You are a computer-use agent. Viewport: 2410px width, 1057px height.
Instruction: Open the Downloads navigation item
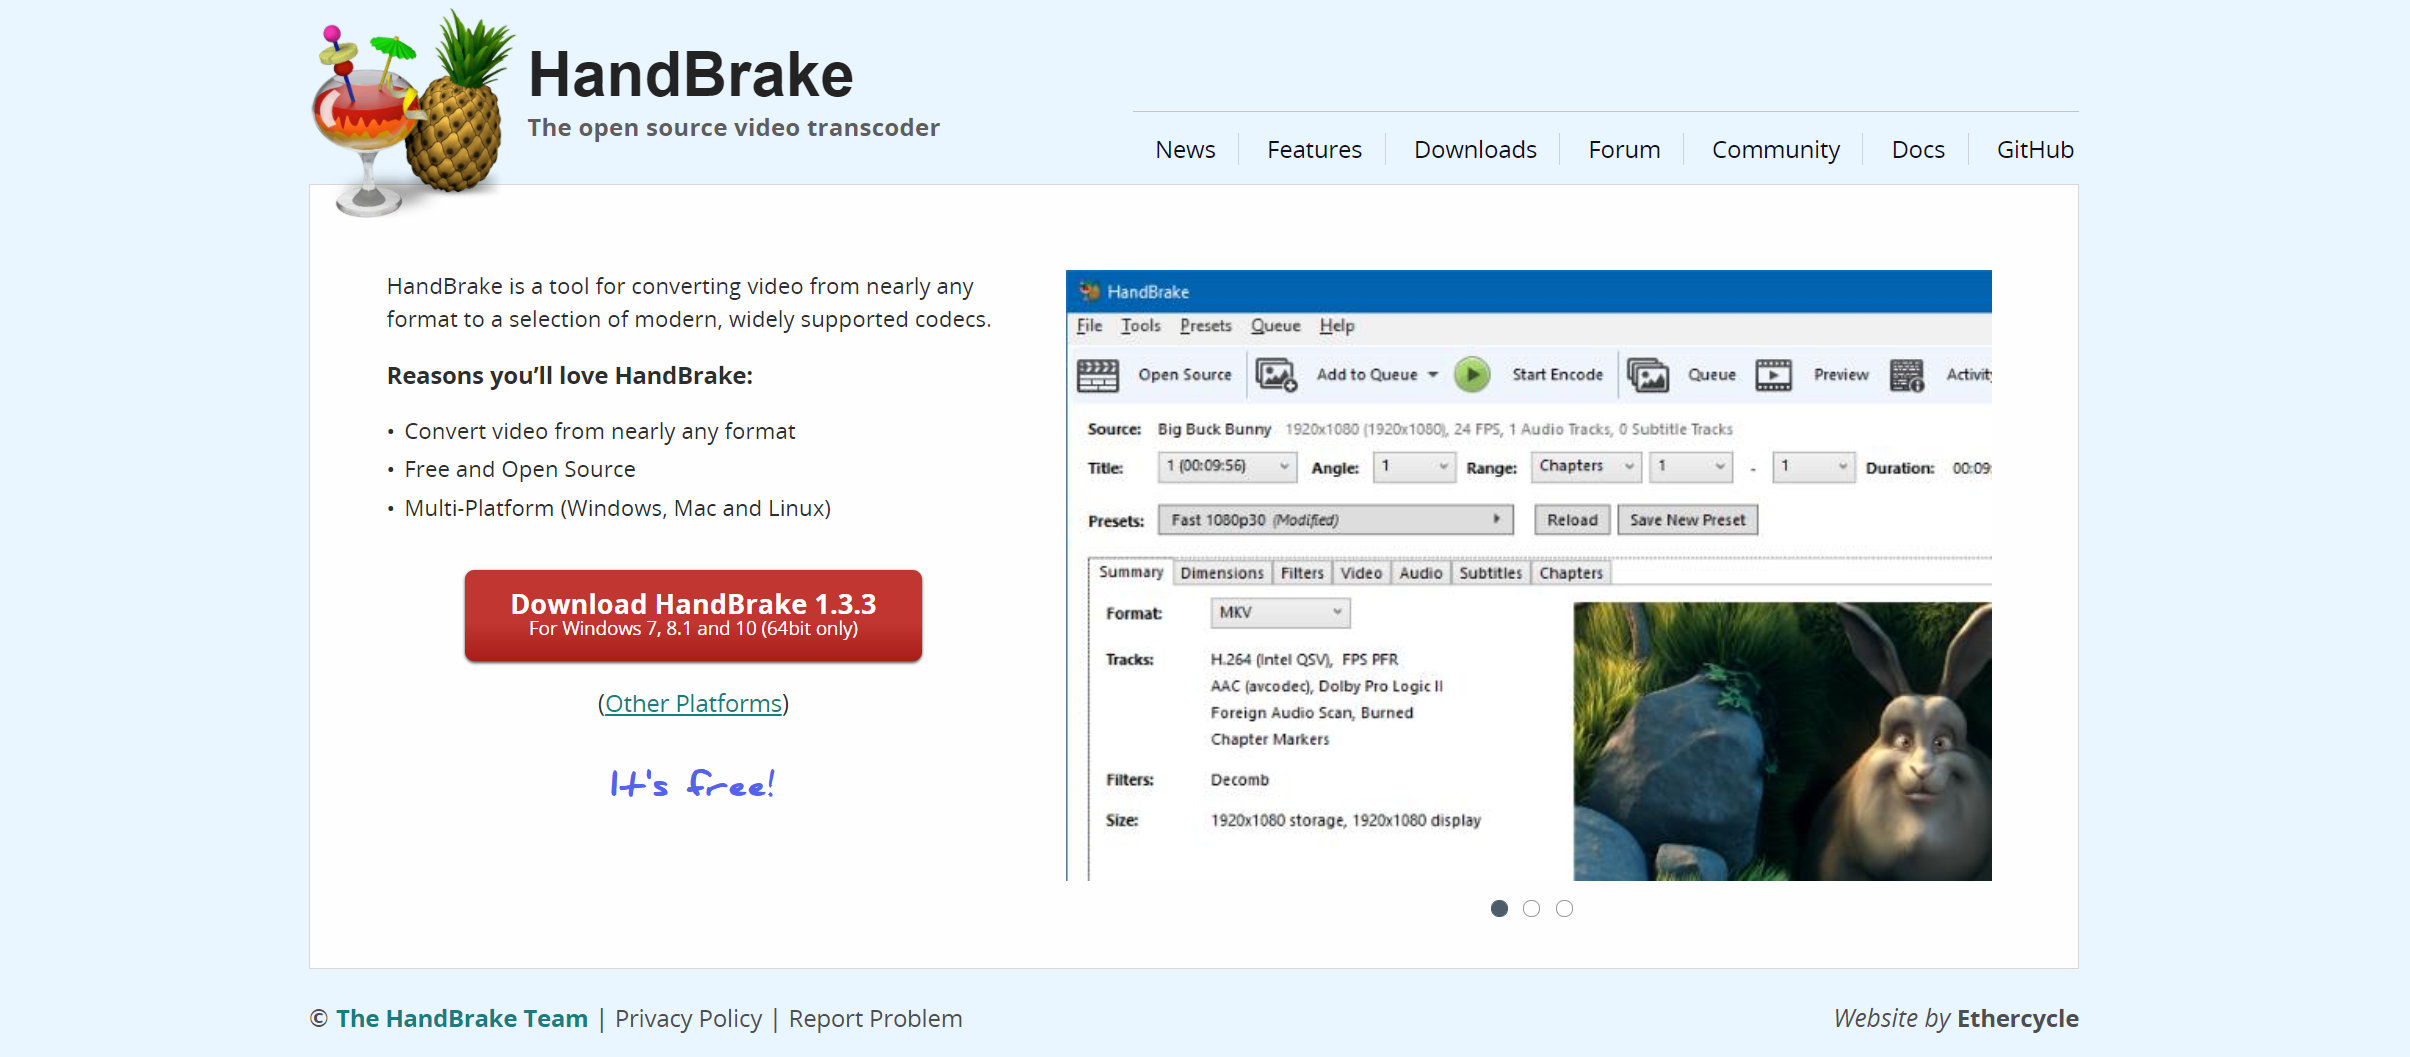click(1474, 150)
